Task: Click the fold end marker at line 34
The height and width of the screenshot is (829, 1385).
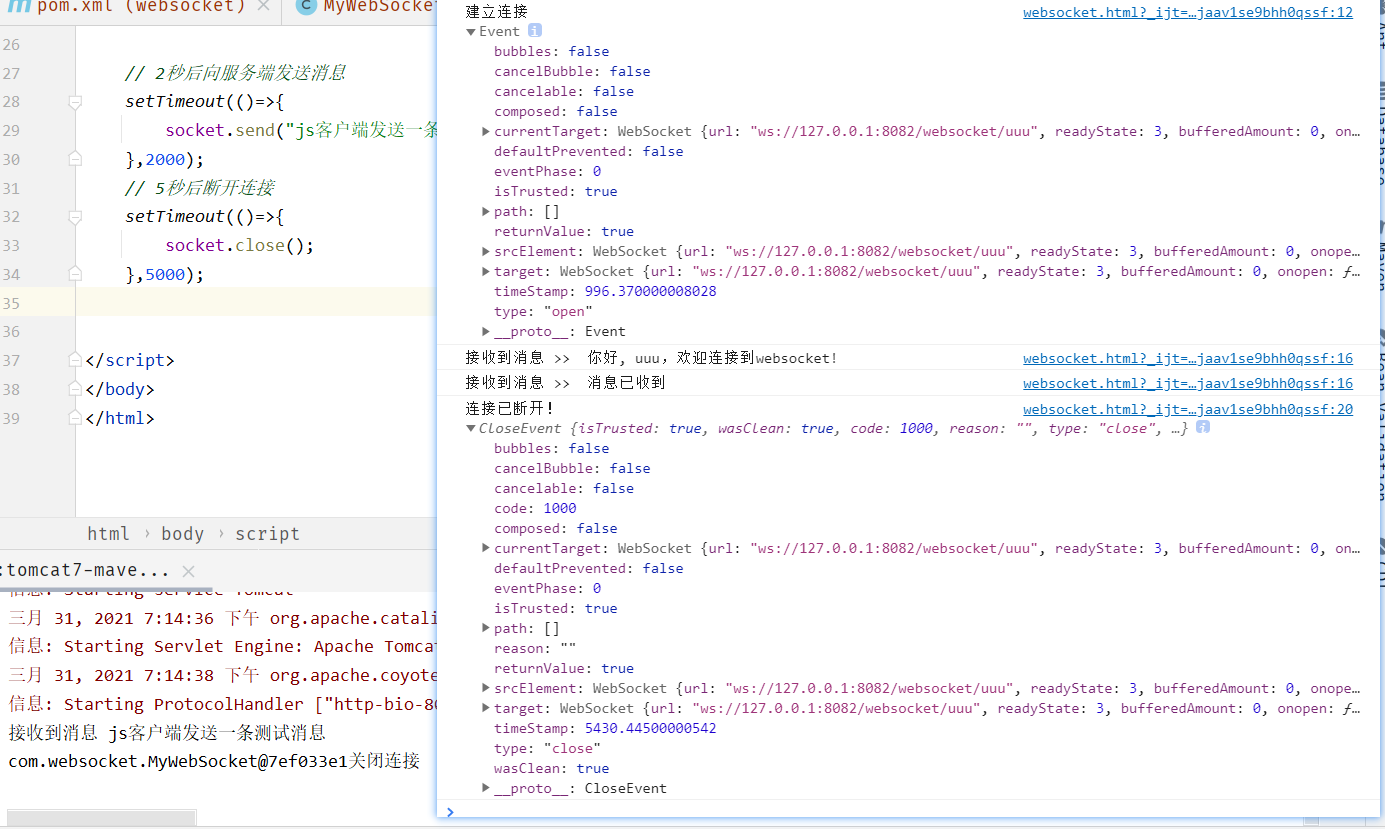Action: (x=75, y=274)
